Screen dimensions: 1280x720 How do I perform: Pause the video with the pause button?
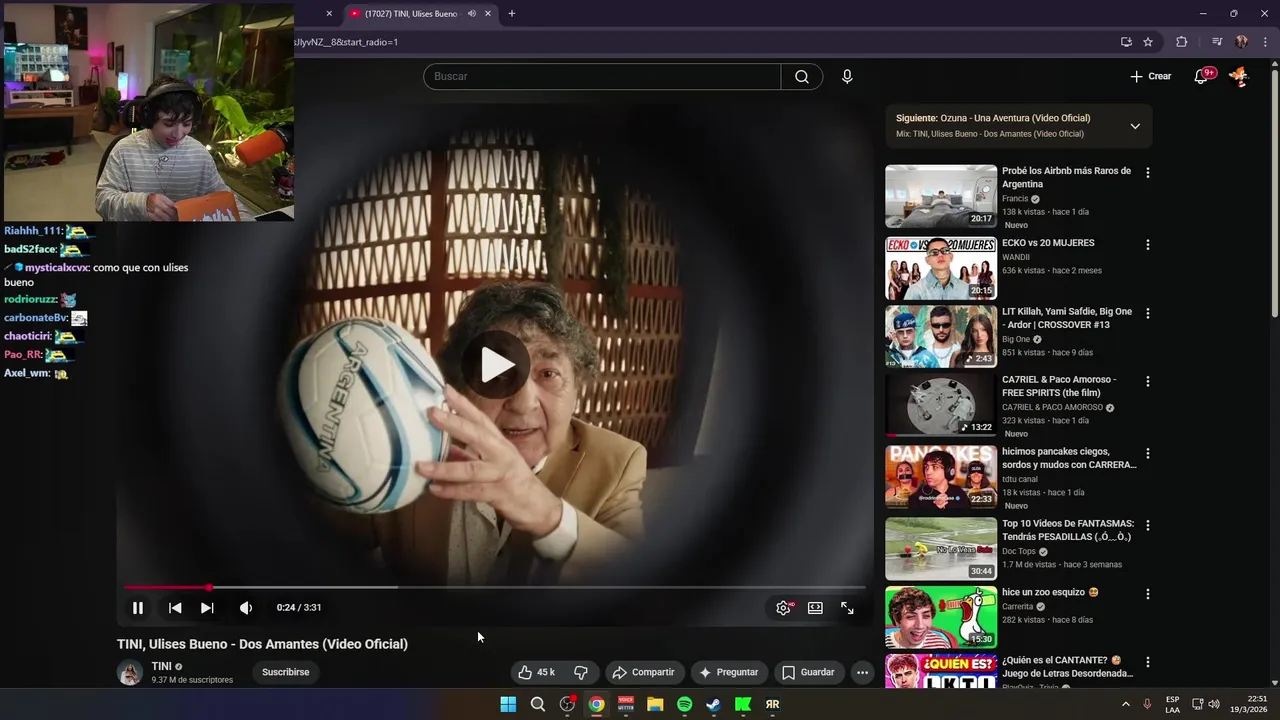138,608
